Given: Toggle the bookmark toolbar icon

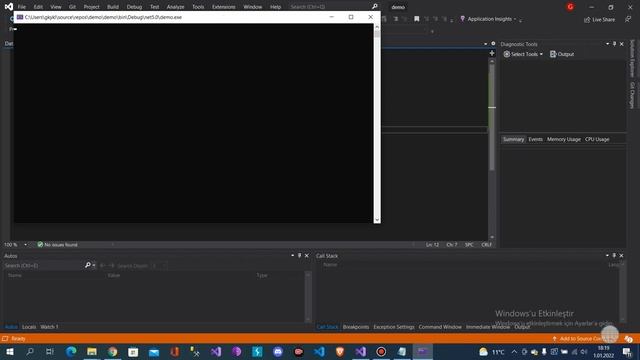Looking at the screenshot, I should 416,19.
